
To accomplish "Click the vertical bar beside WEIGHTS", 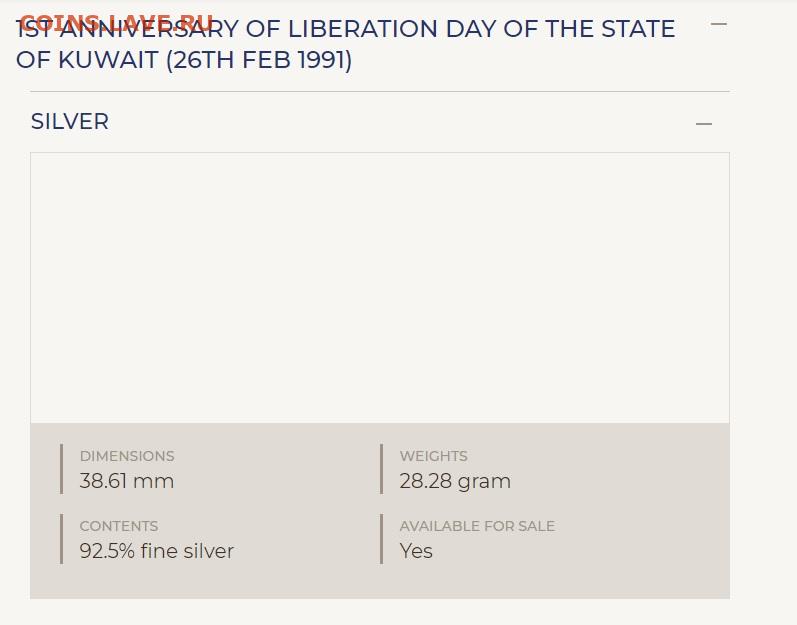I will [381, 469].
